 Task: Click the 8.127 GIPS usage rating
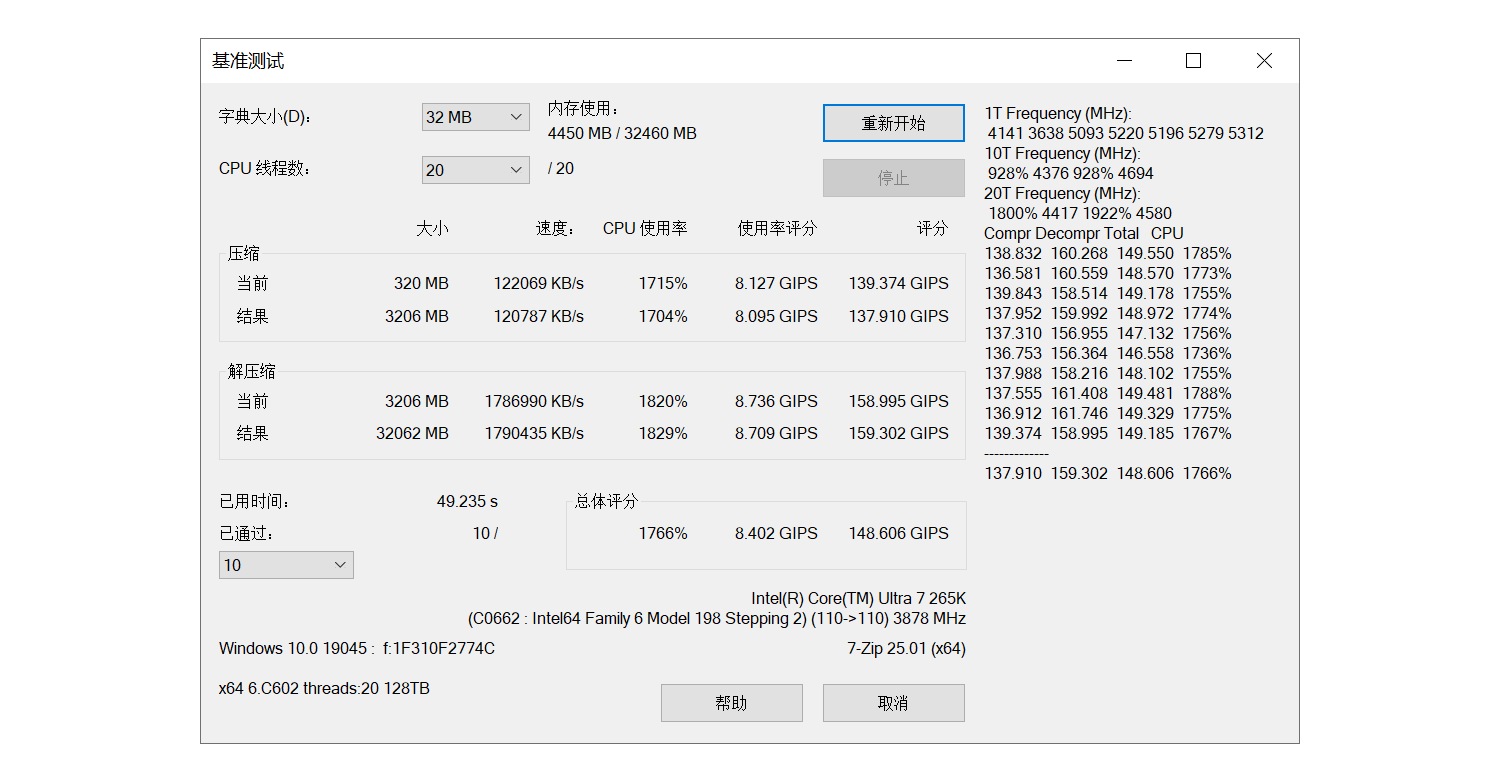point(776,284)
